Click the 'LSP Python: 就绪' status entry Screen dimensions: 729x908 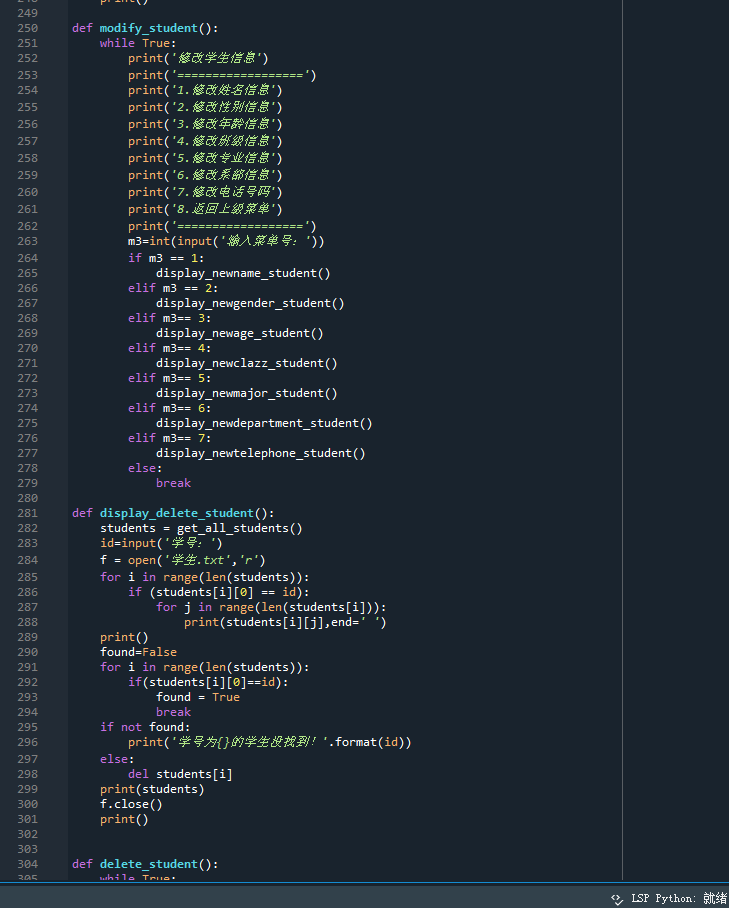click(x=679, y=898)
